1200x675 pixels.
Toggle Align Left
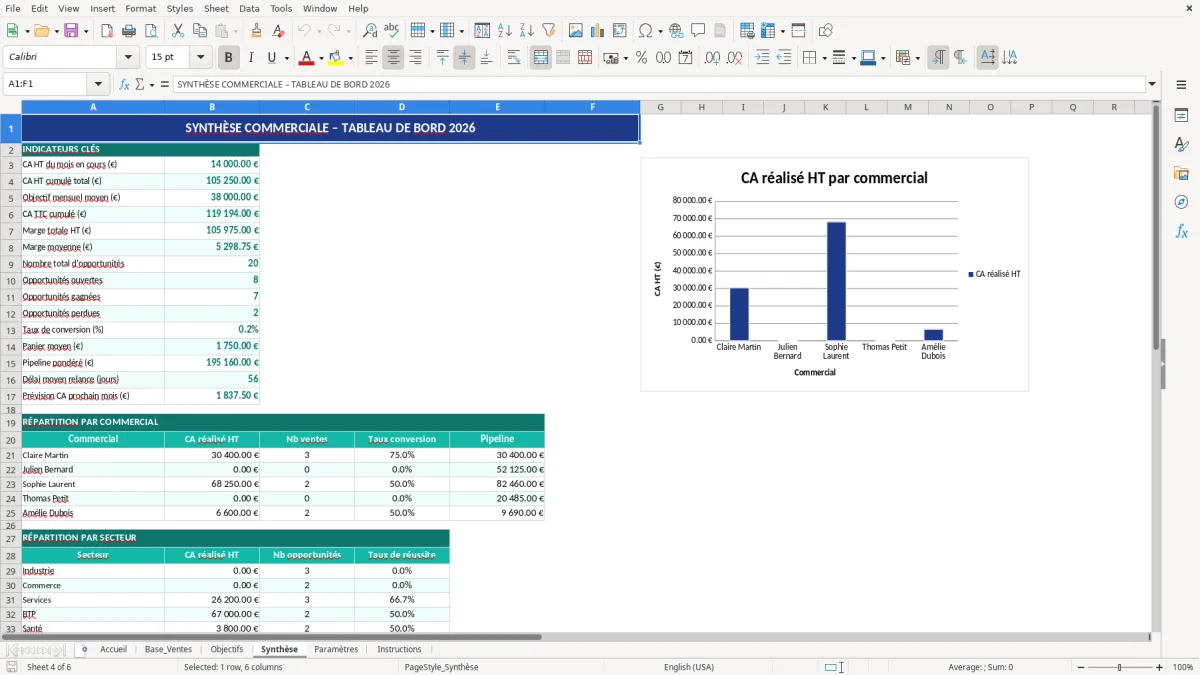(x=371, y=58)
